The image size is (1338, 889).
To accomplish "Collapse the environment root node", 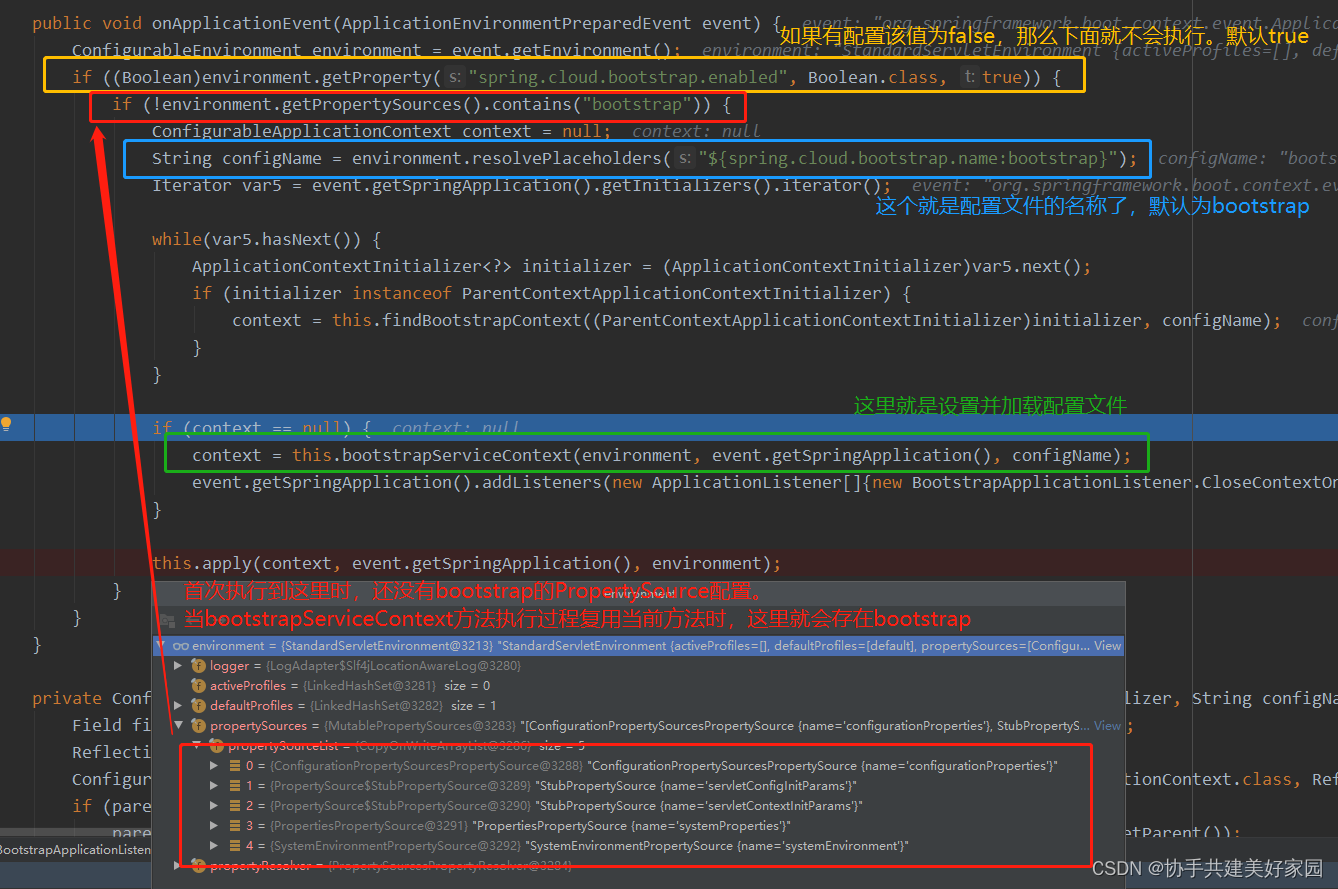I will 161,646.
